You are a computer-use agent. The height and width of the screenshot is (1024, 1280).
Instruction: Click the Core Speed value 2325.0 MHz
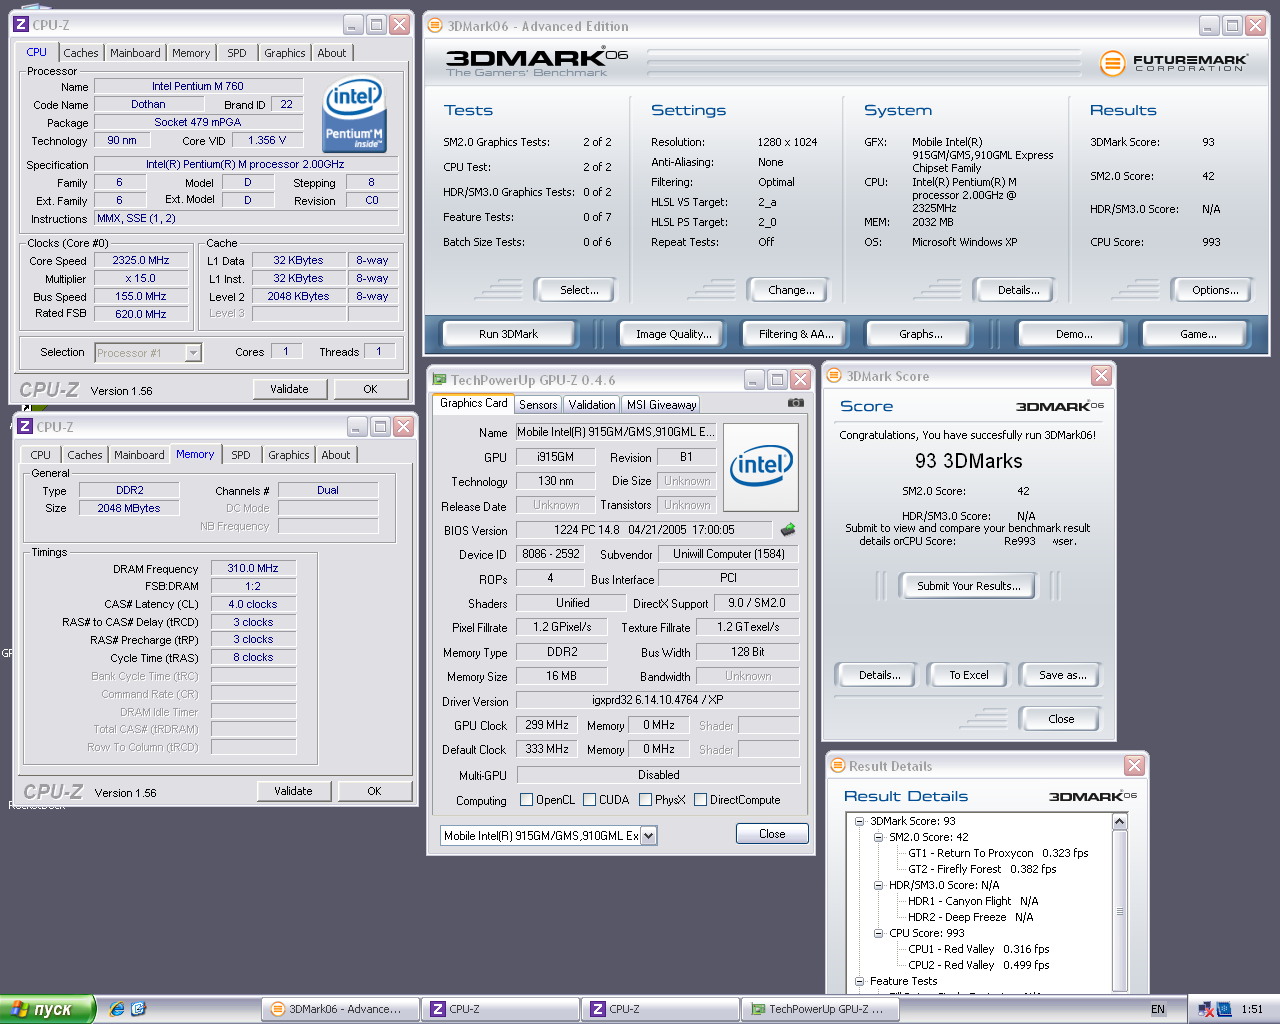click(x=141, y=260)
